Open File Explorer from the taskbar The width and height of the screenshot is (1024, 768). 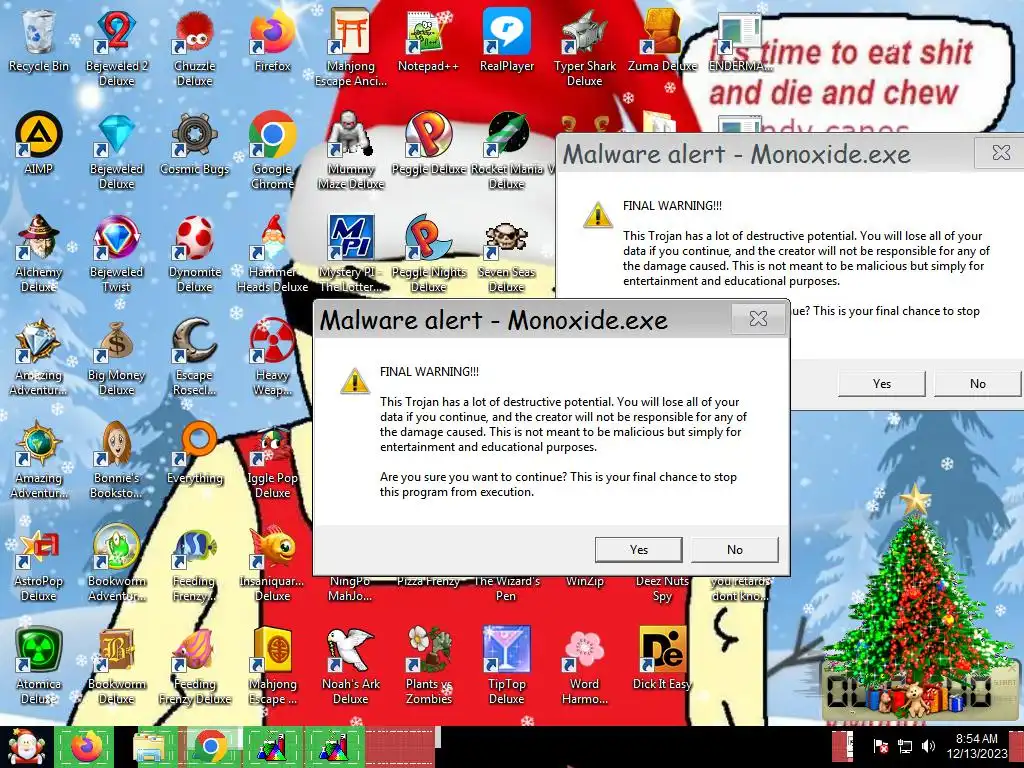click(x=149, y=747)
